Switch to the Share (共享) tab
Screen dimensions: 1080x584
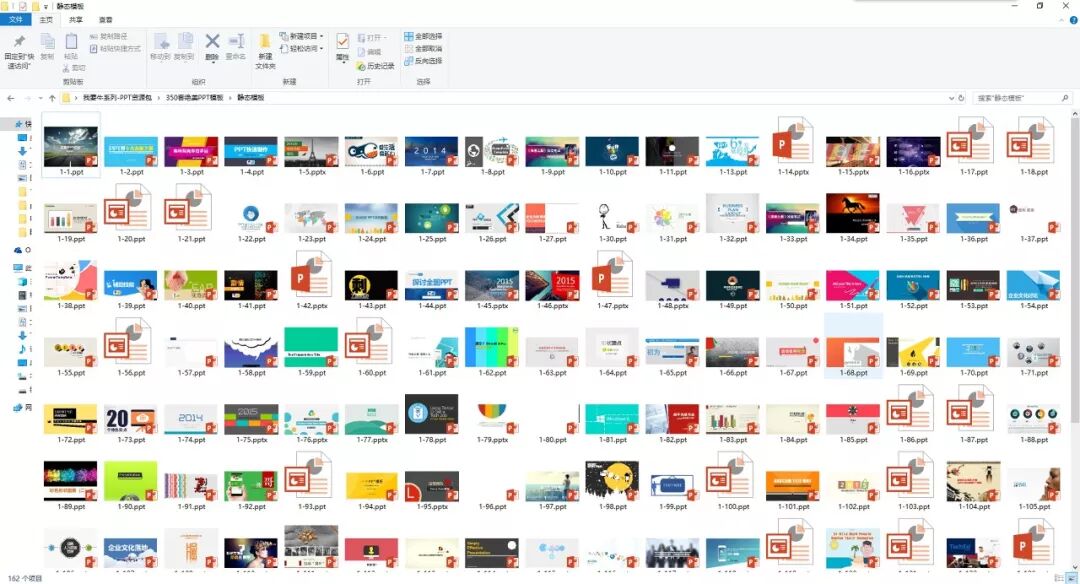click(76, 20)
